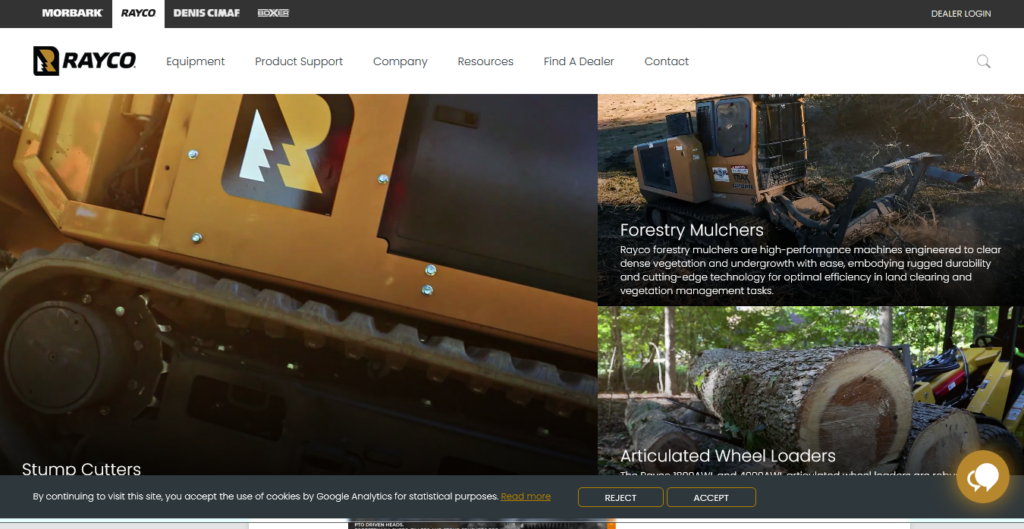The width and height of the screenshot is (1024, 529).
Task: Open the Contact page
Action: (x=666, y=61)
